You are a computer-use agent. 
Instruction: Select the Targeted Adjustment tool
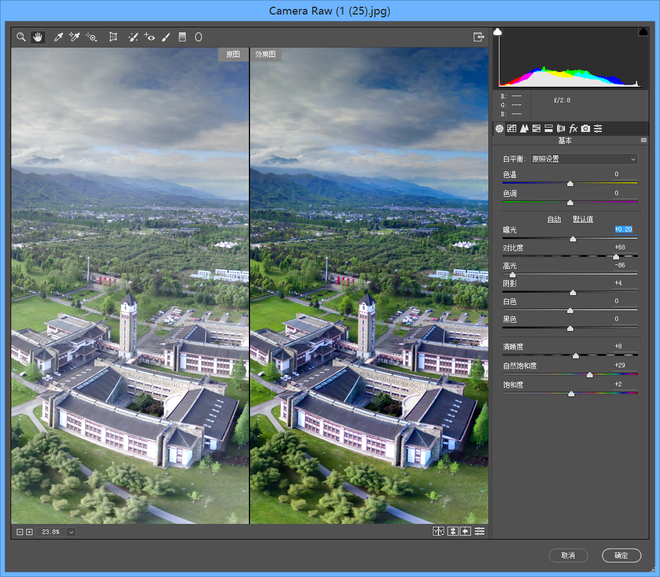click(91, 37)
